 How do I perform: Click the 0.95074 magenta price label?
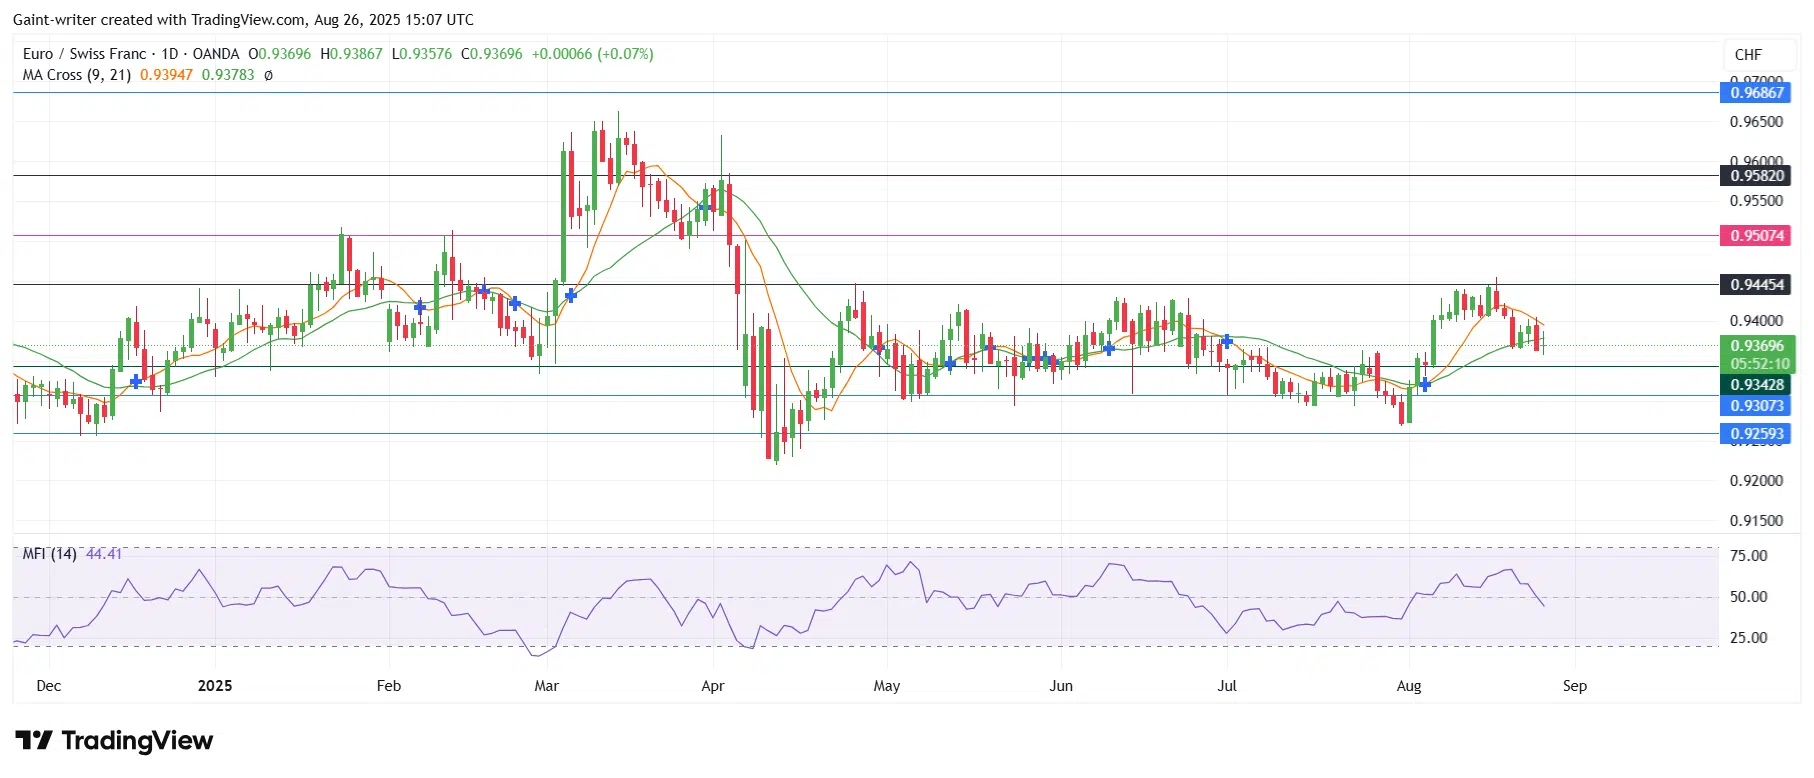(1757, 236)
